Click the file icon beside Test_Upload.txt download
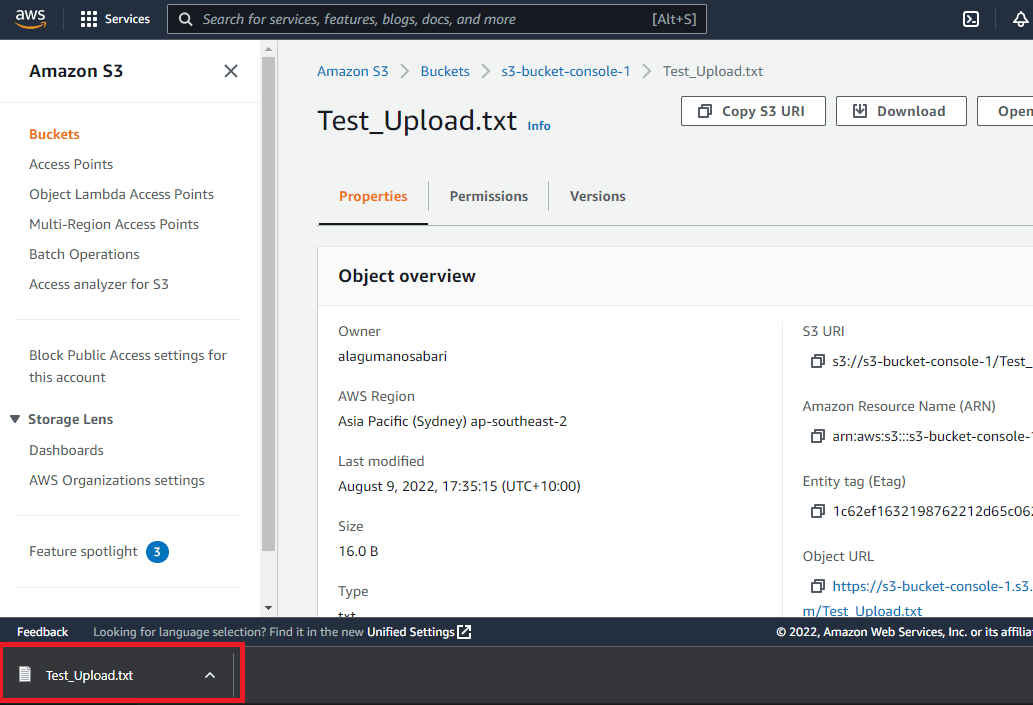 pyautogui.click(x=25, y=675)
